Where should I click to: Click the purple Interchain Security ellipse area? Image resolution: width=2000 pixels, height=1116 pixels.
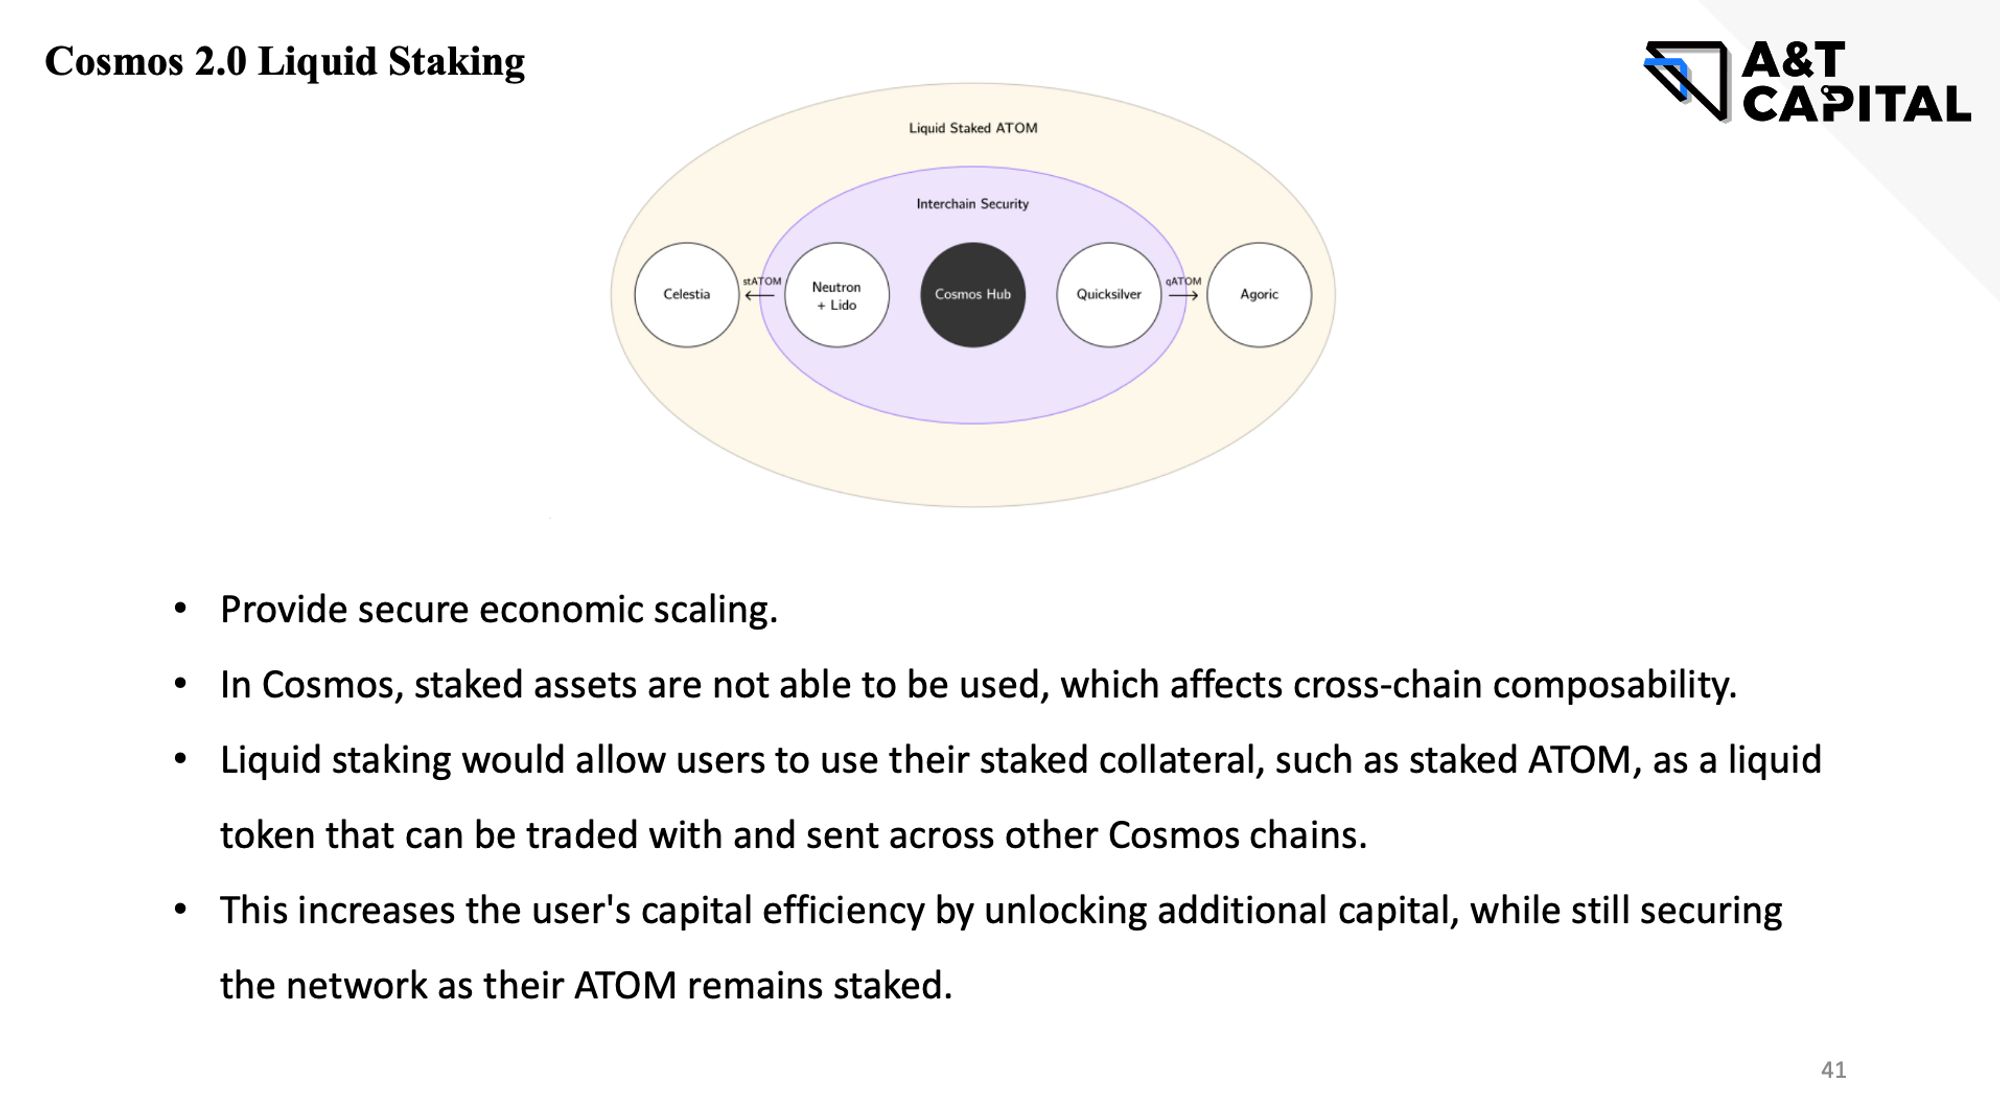972,385
